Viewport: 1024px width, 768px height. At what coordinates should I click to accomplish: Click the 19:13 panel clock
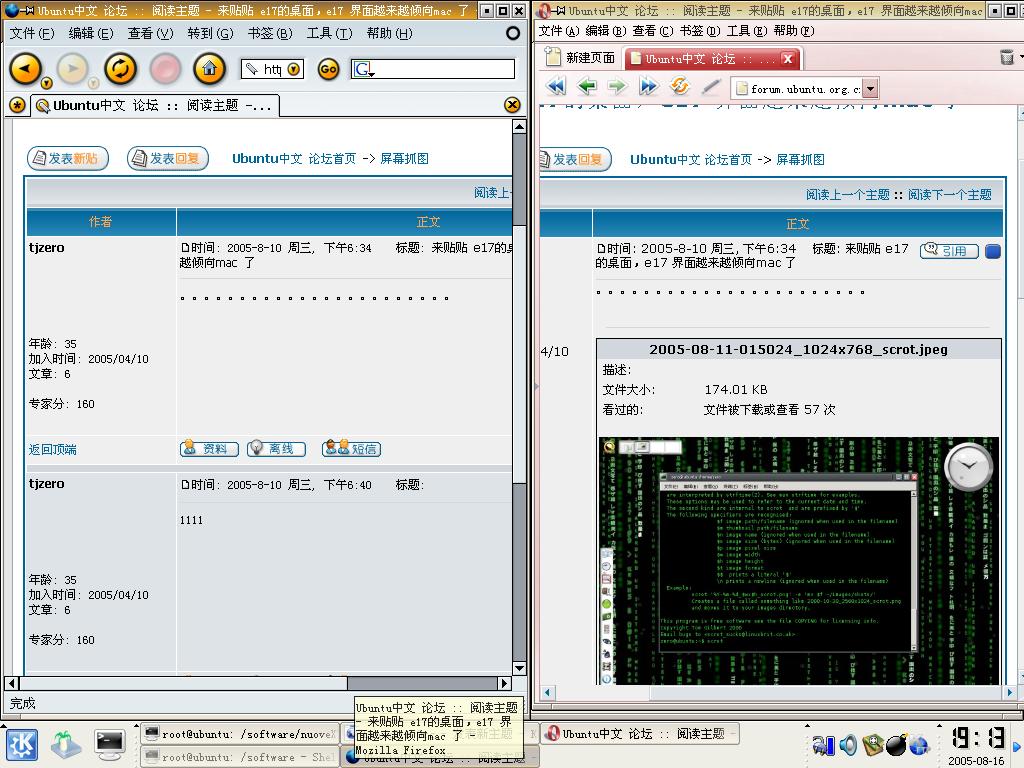(x=977, y=738)
